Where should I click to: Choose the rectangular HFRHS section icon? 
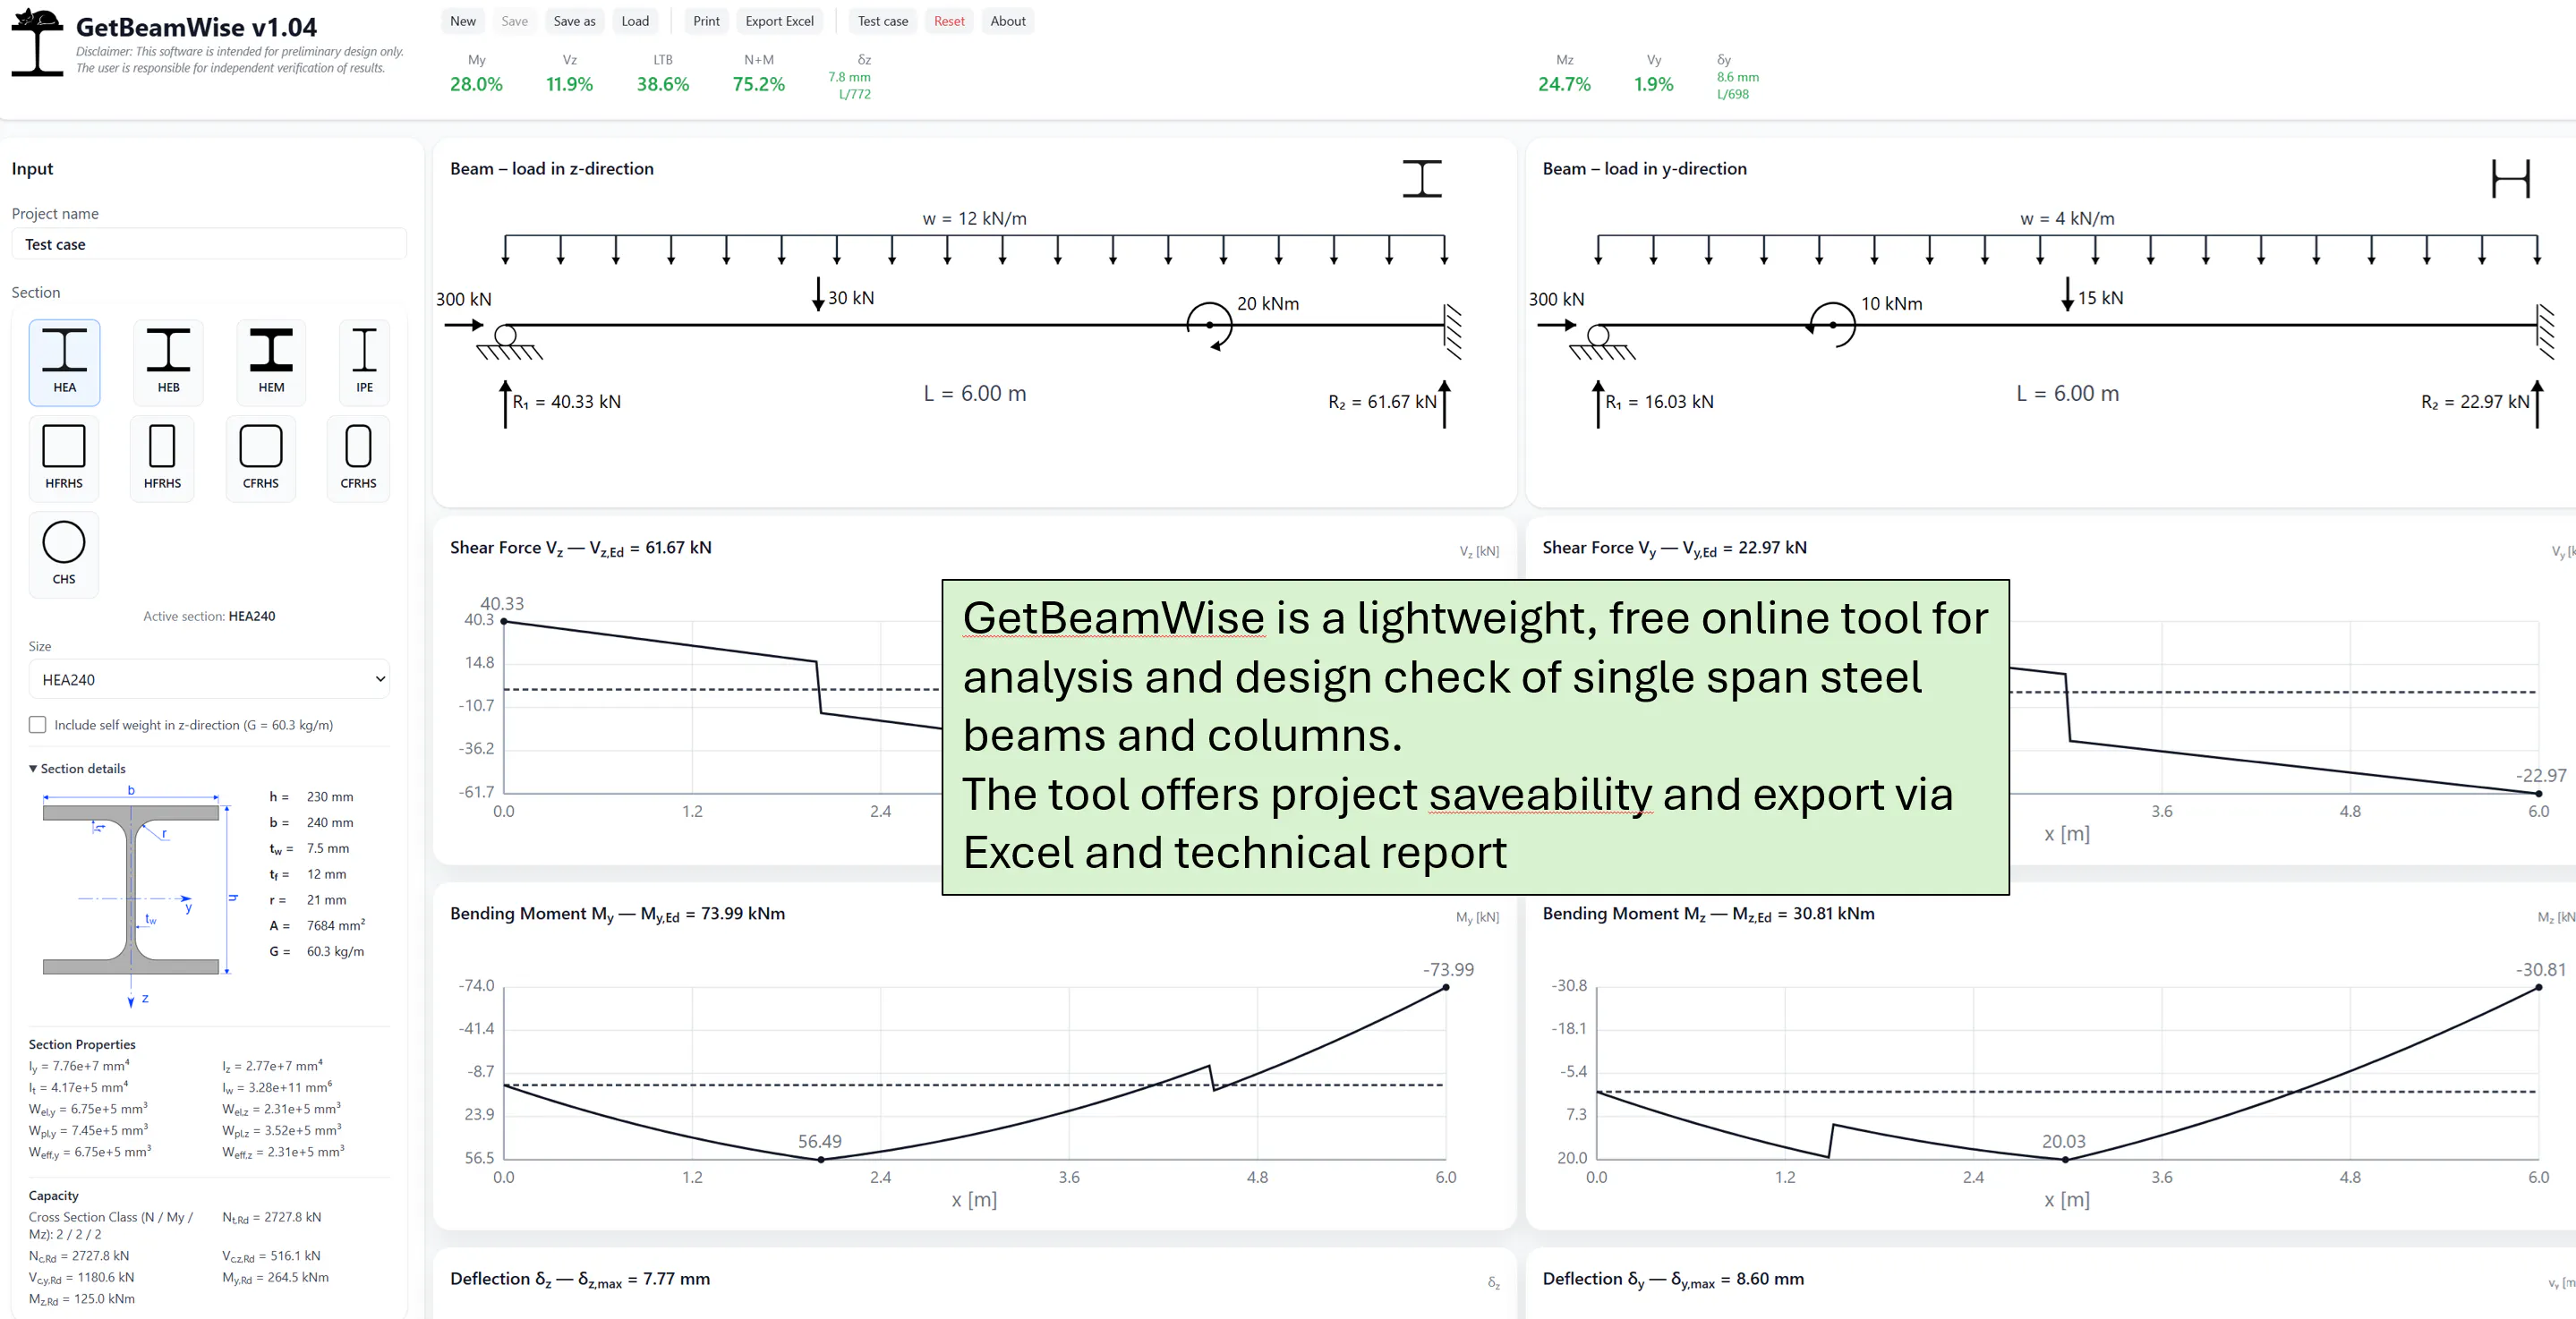[162, 457]
